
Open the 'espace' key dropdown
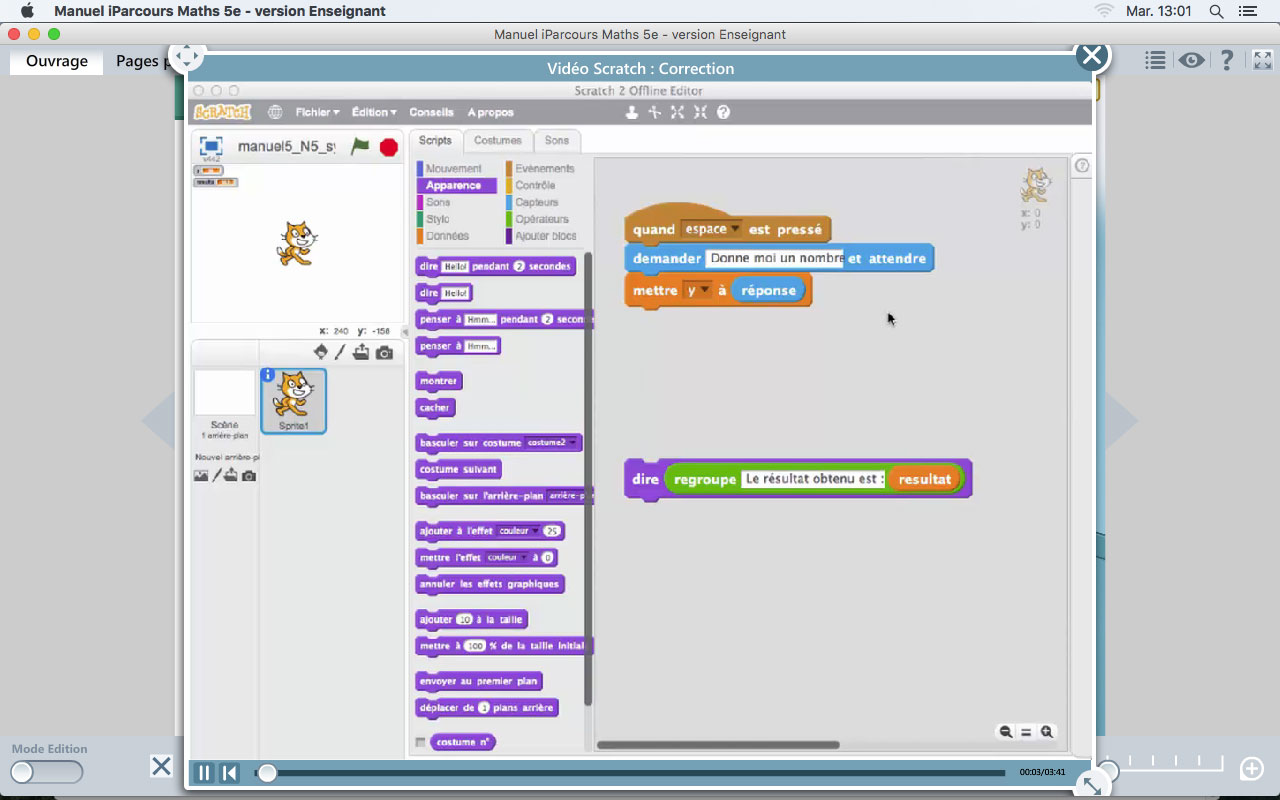pyautogui.click(x=711, y=229)
